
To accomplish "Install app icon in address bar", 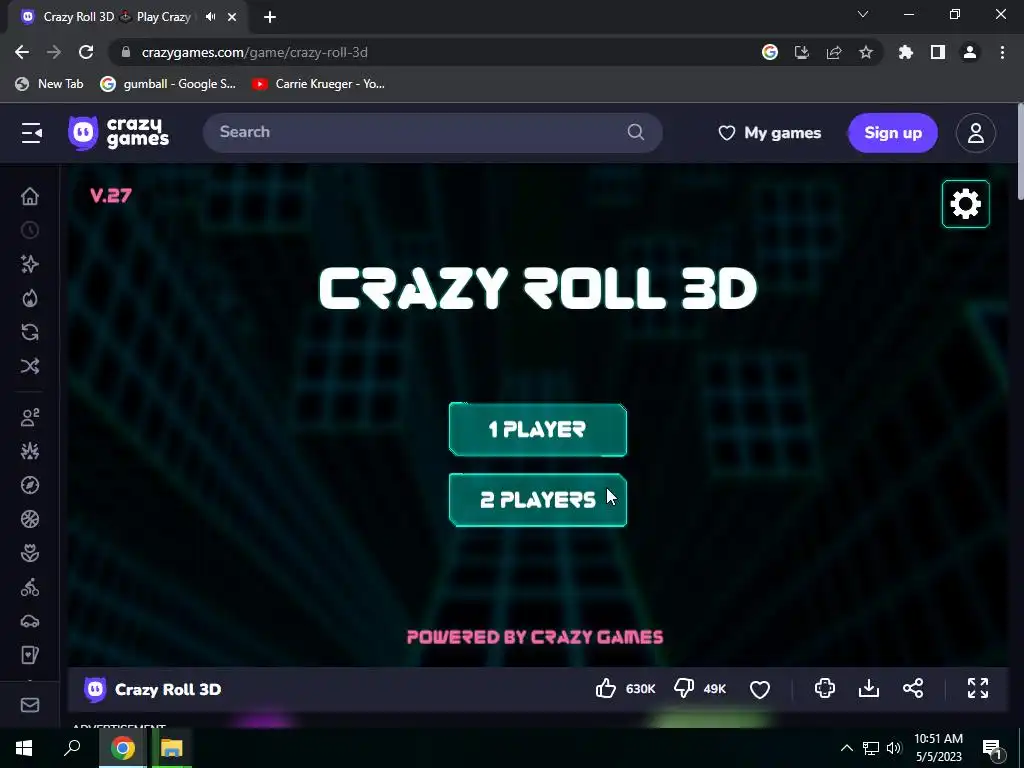I will 802,52.
